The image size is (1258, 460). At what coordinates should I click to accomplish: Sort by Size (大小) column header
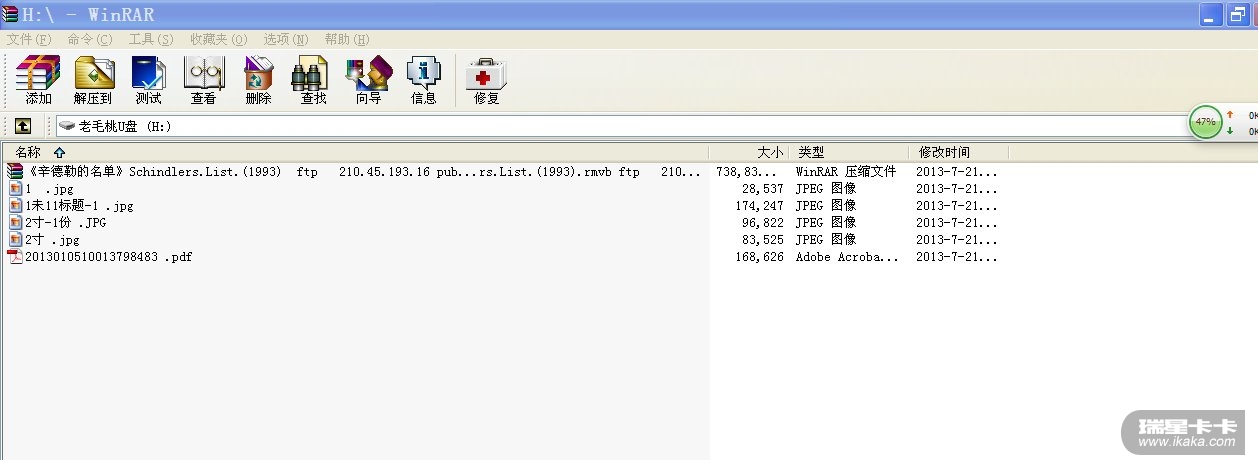coord(749,152)
